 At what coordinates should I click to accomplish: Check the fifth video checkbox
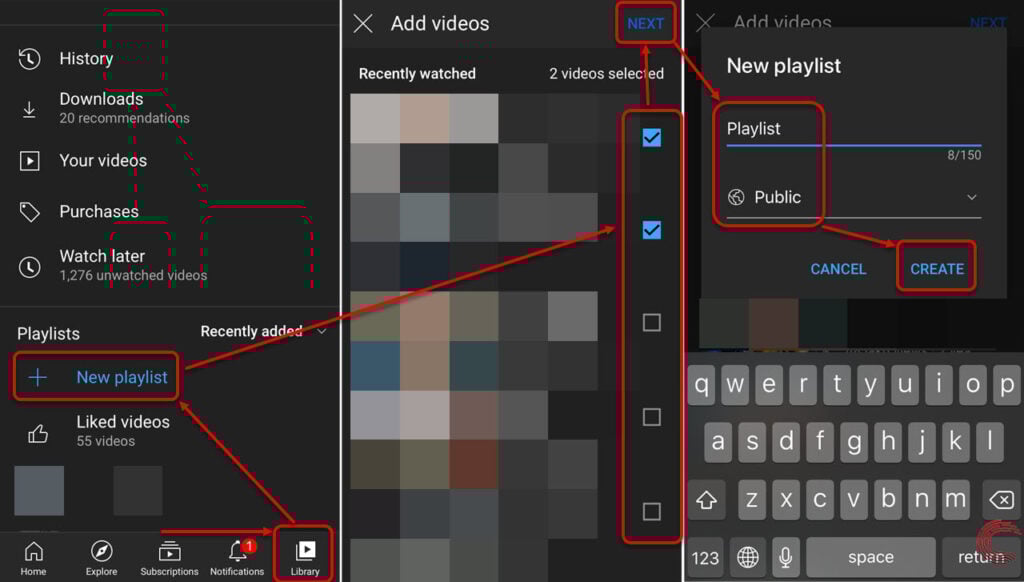click(x=651, y=511)
